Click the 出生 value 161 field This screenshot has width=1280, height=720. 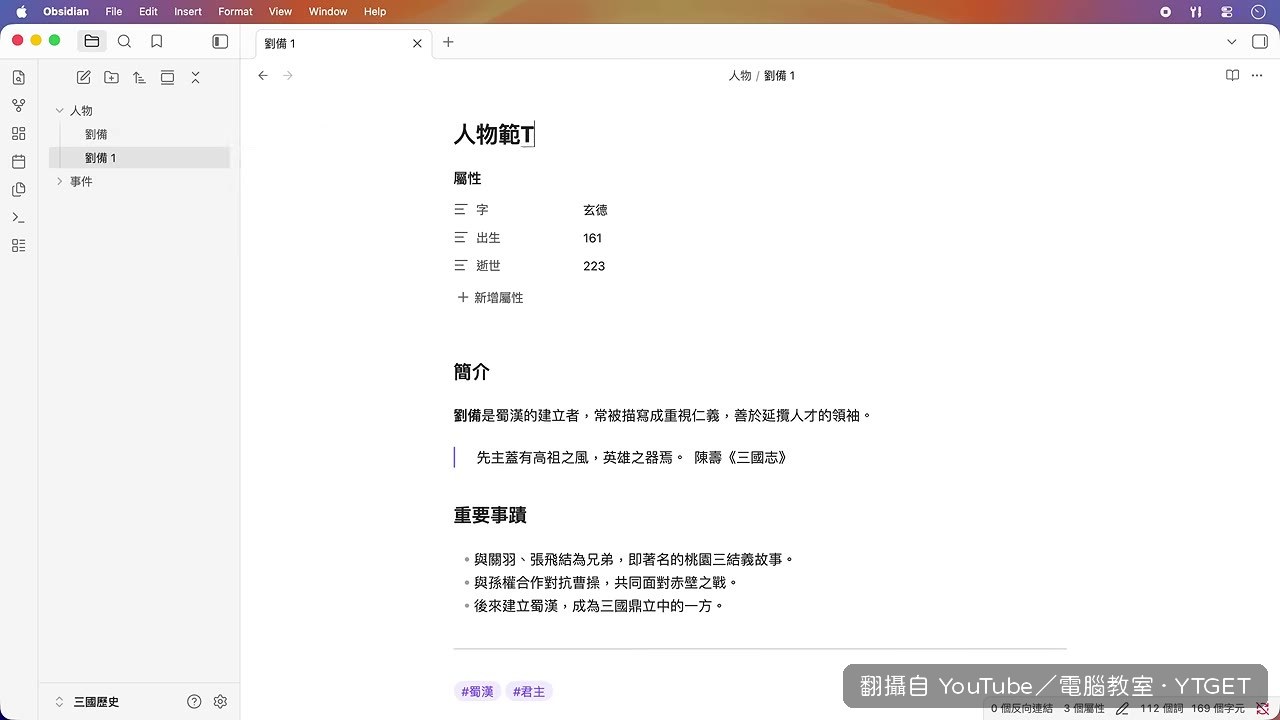click(x=593, y=238)
